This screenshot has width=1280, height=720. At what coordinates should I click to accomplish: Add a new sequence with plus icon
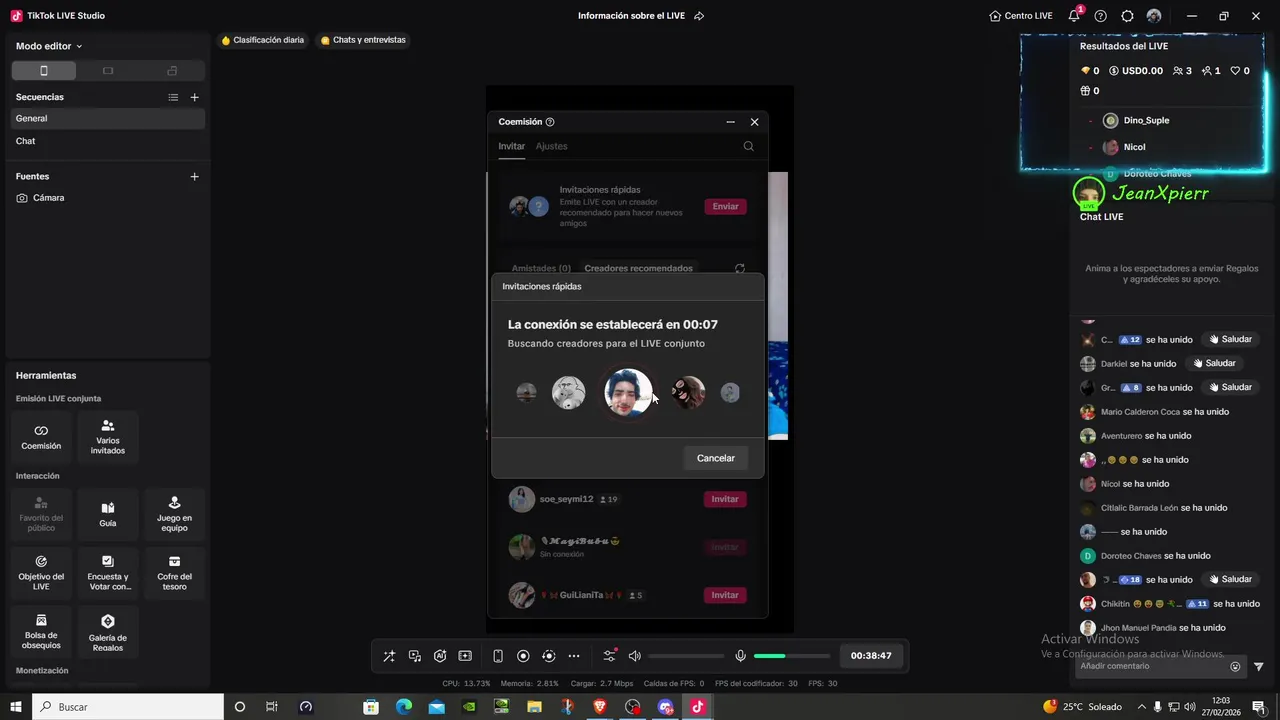[x=195, y=97]
